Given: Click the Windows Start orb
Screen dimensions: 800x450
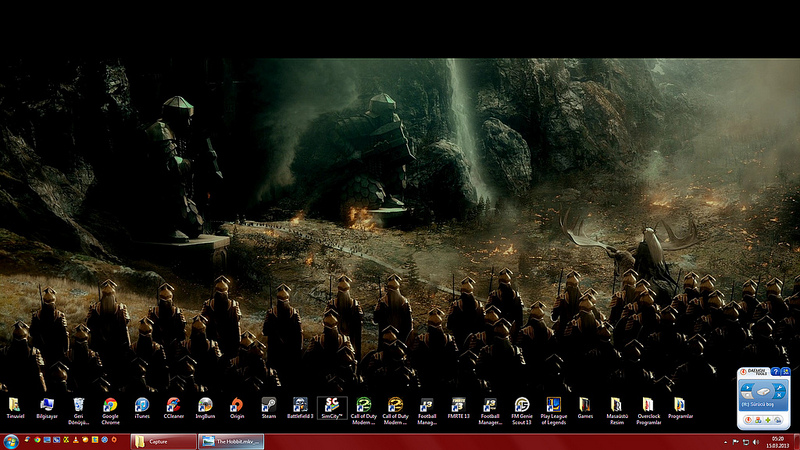Looking at the screenshot, I should point(11,442).
